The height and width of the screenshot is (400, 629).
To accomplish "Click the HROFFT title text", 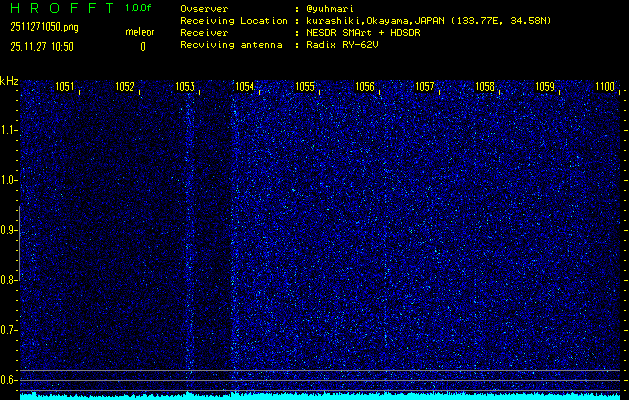I will (62, 8).
